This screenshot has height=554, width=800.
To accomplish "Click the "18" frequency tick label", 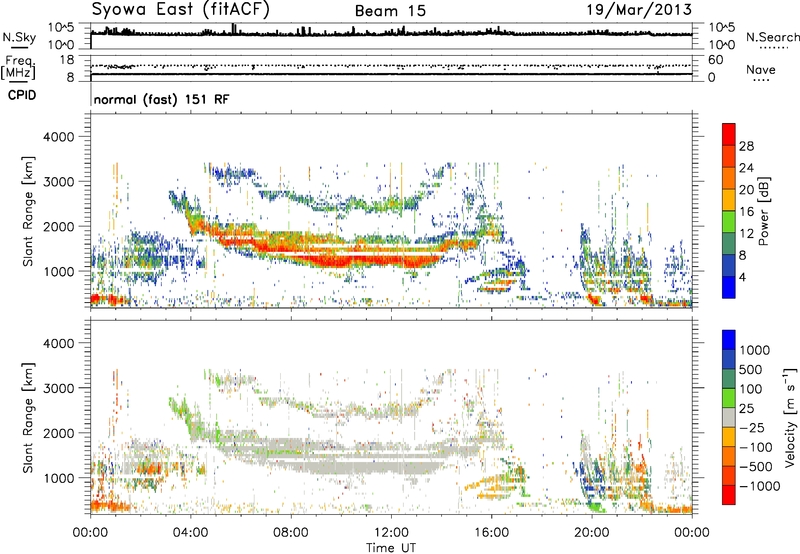I will (66, 60).
